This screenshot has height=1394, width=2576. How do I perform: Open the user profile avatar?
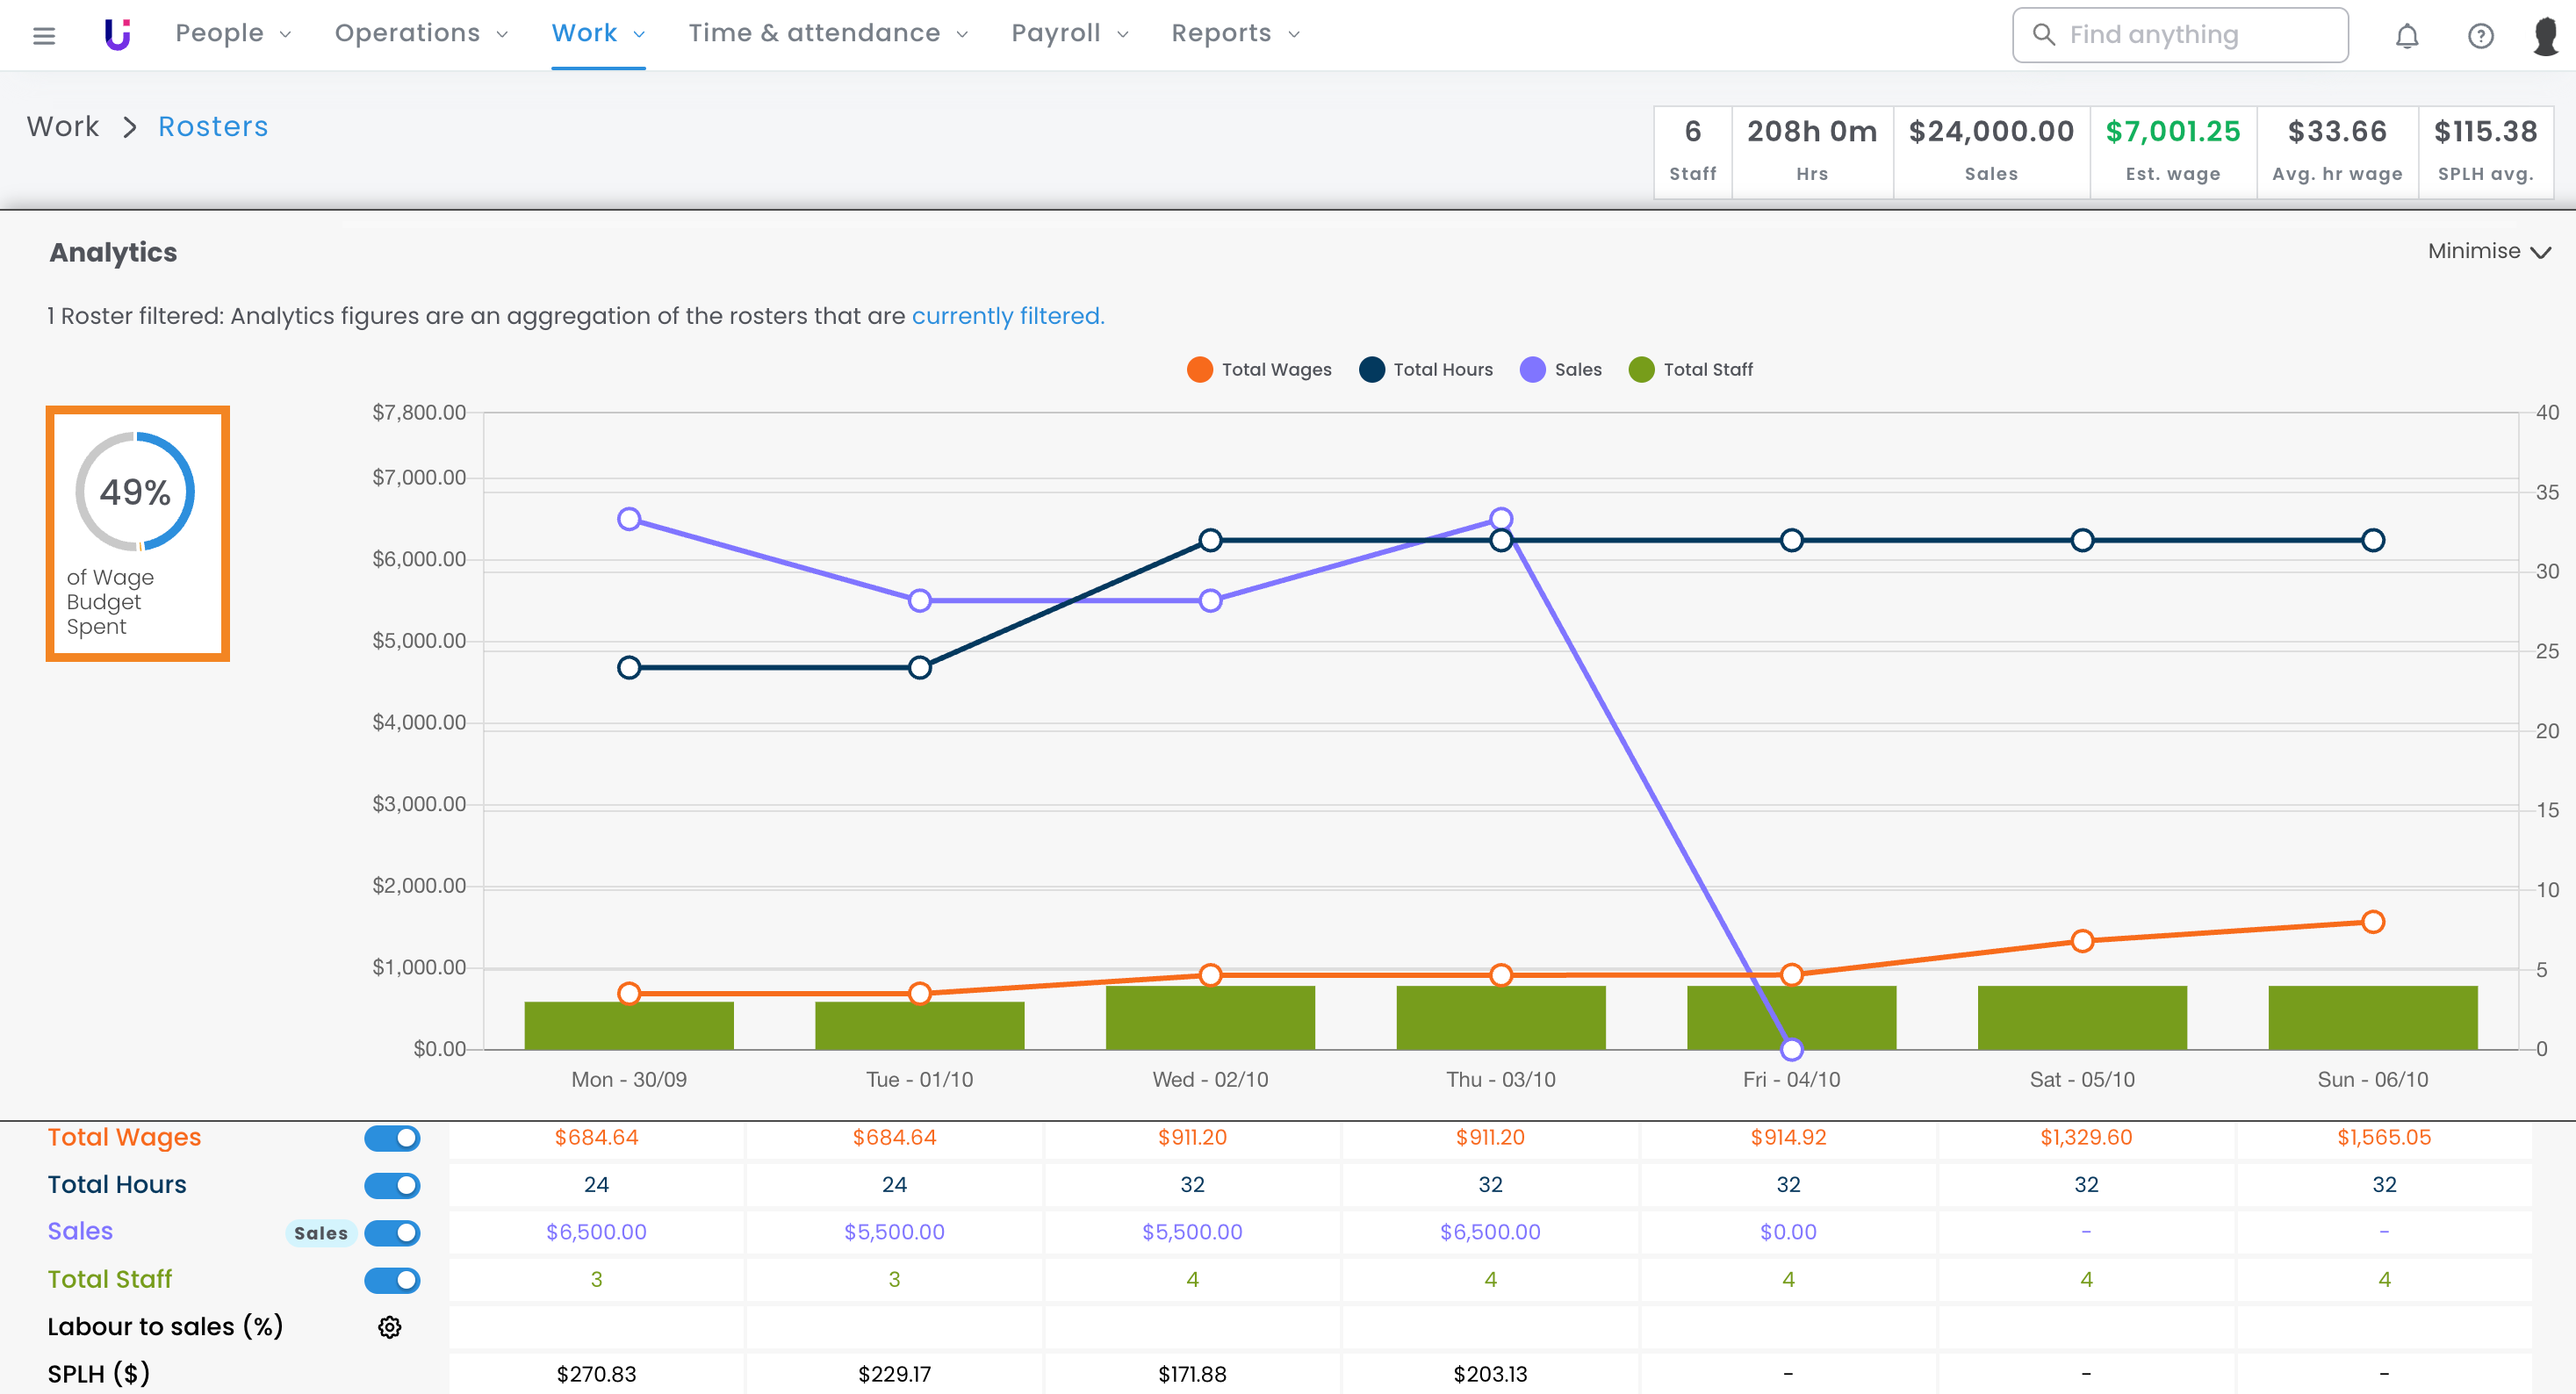tap(2545, 36)
